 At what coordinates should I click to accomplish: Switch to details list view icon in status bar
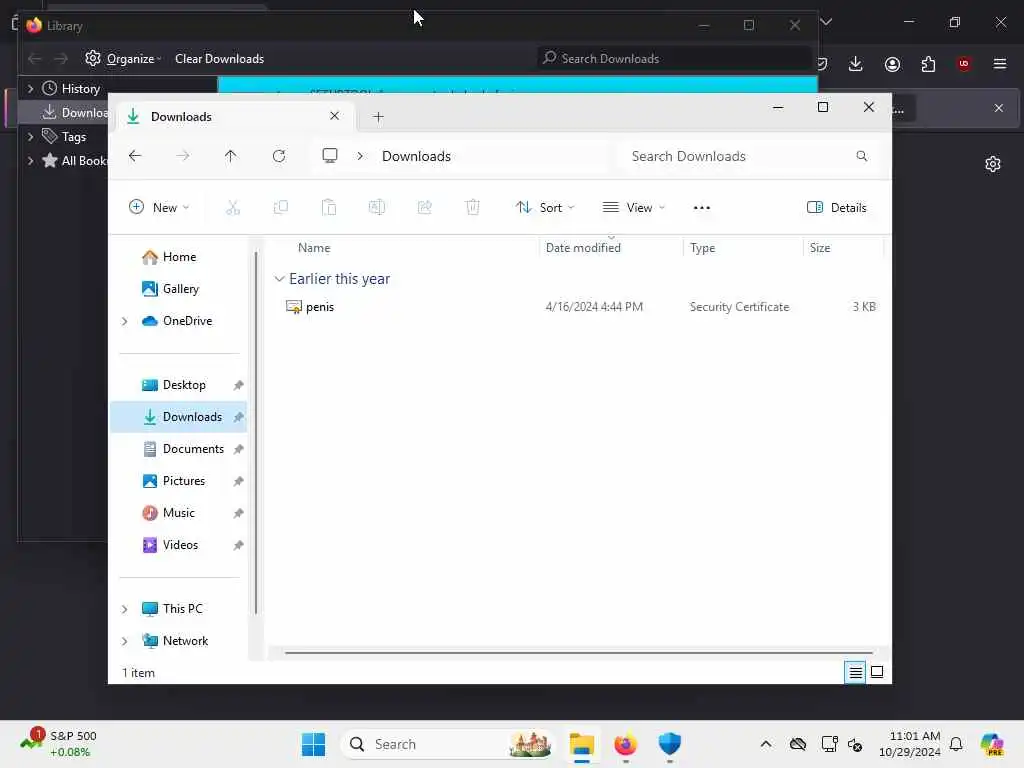point(855,672)
